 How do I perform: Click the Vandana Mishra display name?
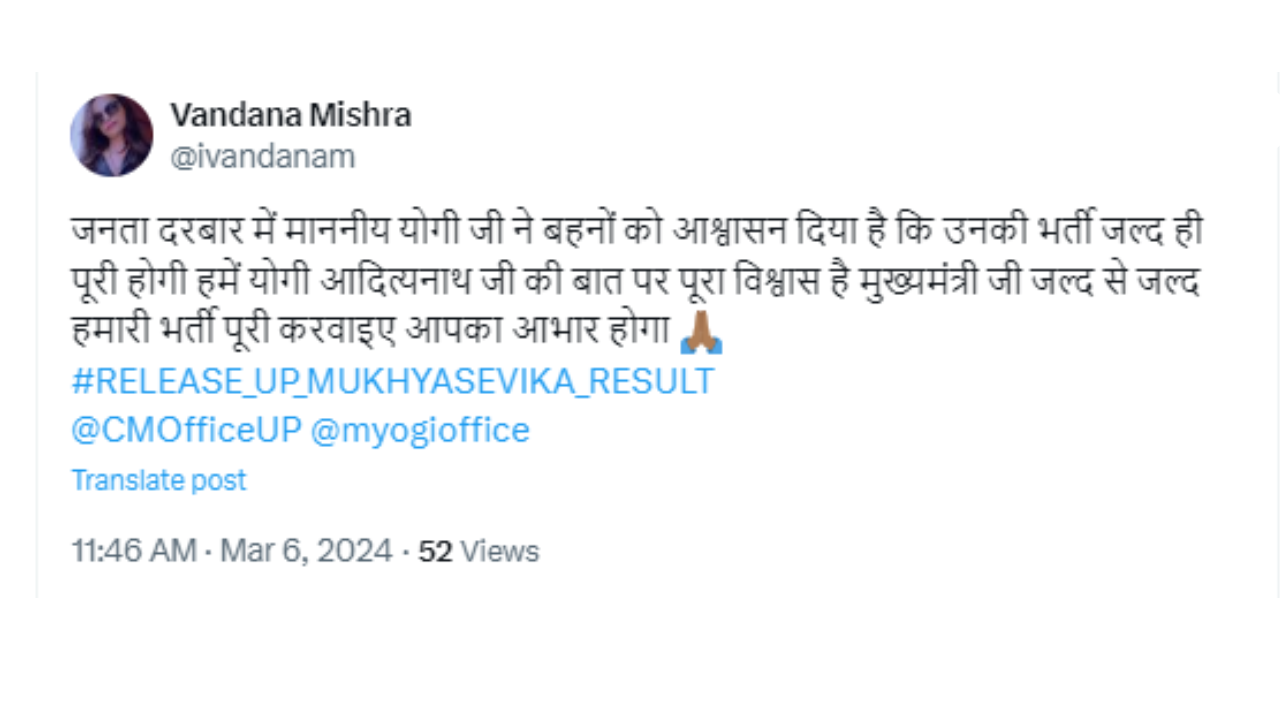tap(290, 115)
